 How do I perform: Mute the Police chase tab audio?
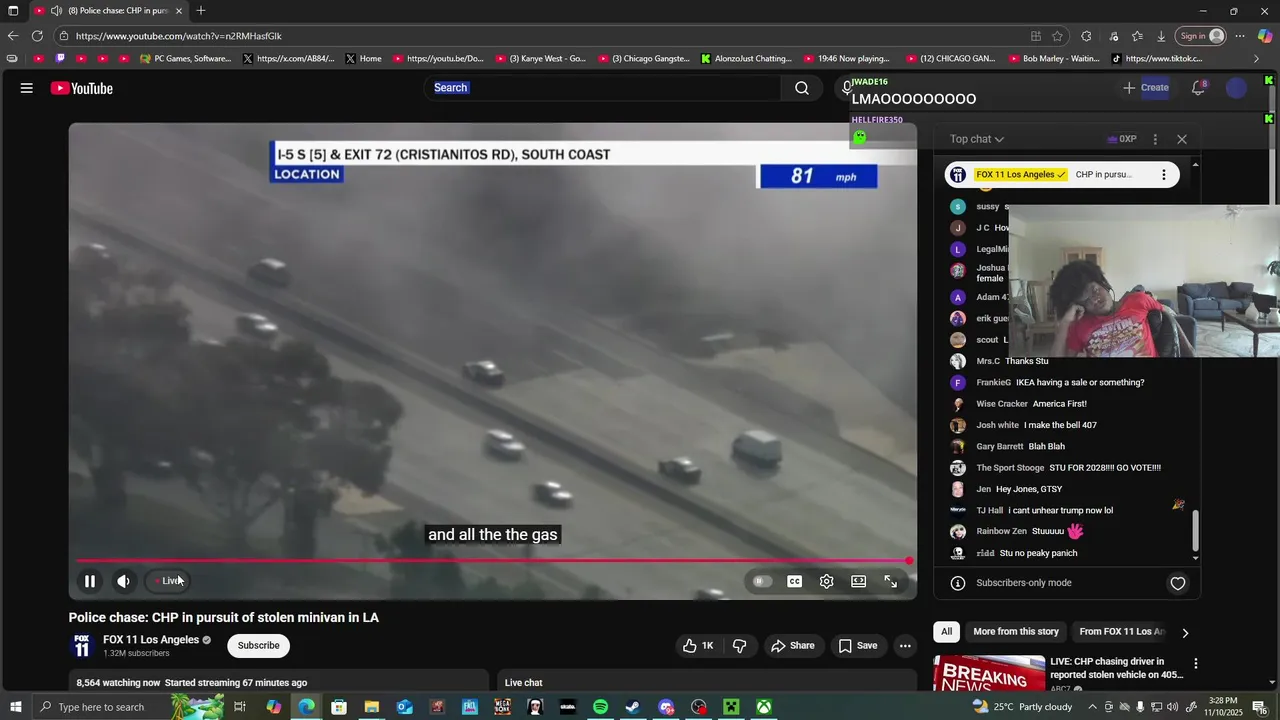coord(57,11)
